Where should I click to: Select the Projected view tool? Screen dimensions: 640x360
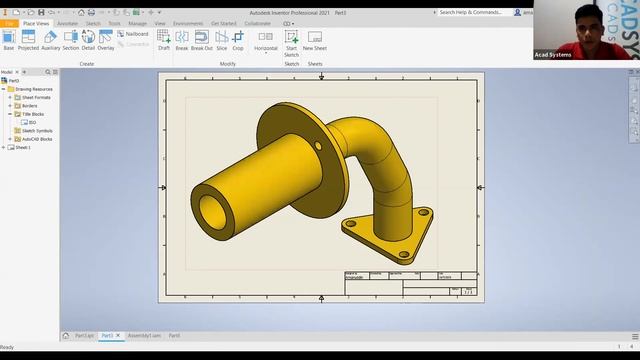point(28,40)
